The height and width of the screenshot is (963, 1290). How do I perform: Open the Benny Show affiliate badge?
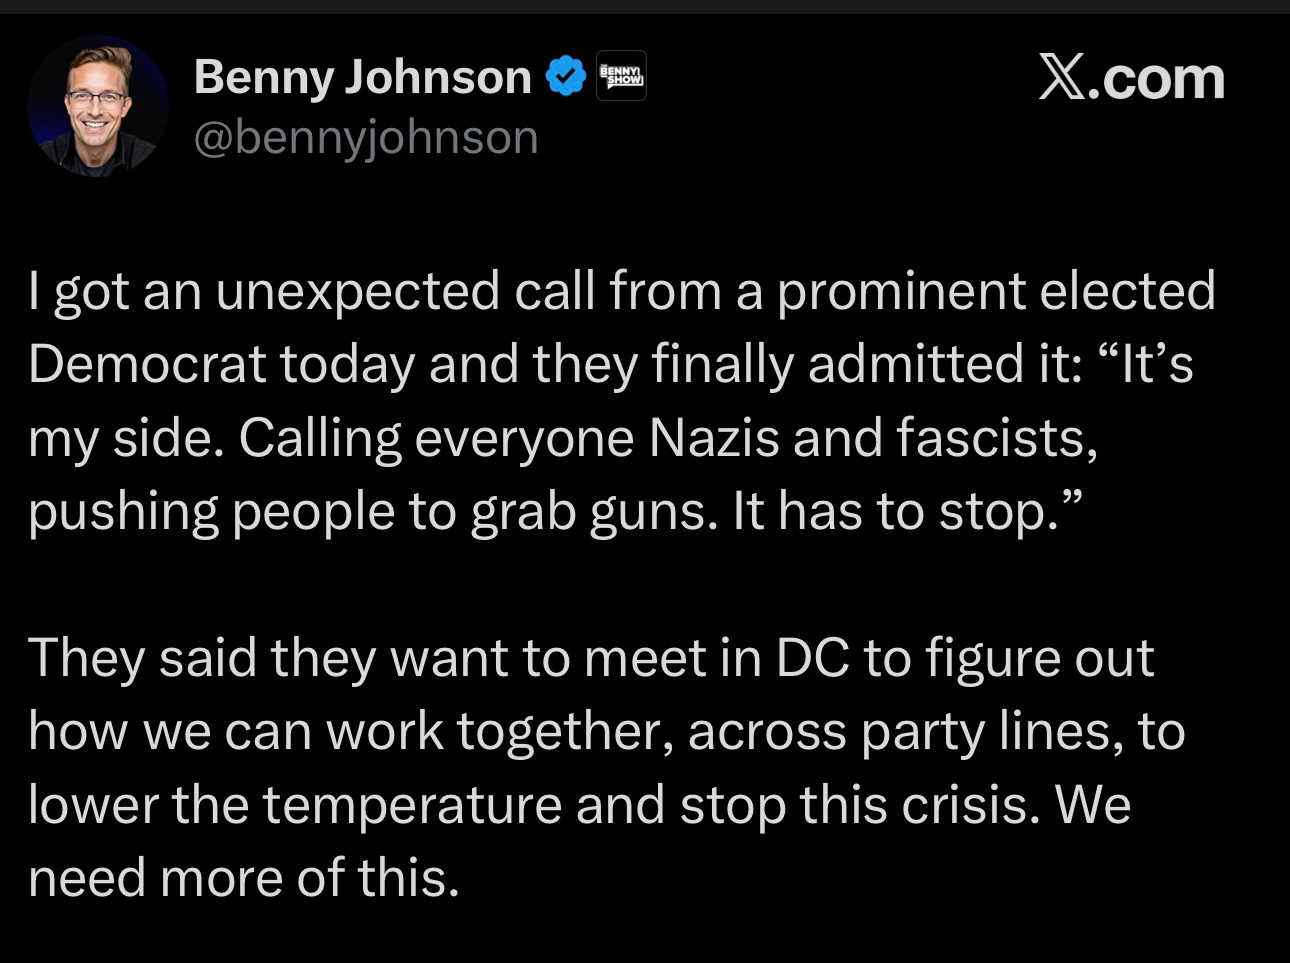tap(621, 76)
